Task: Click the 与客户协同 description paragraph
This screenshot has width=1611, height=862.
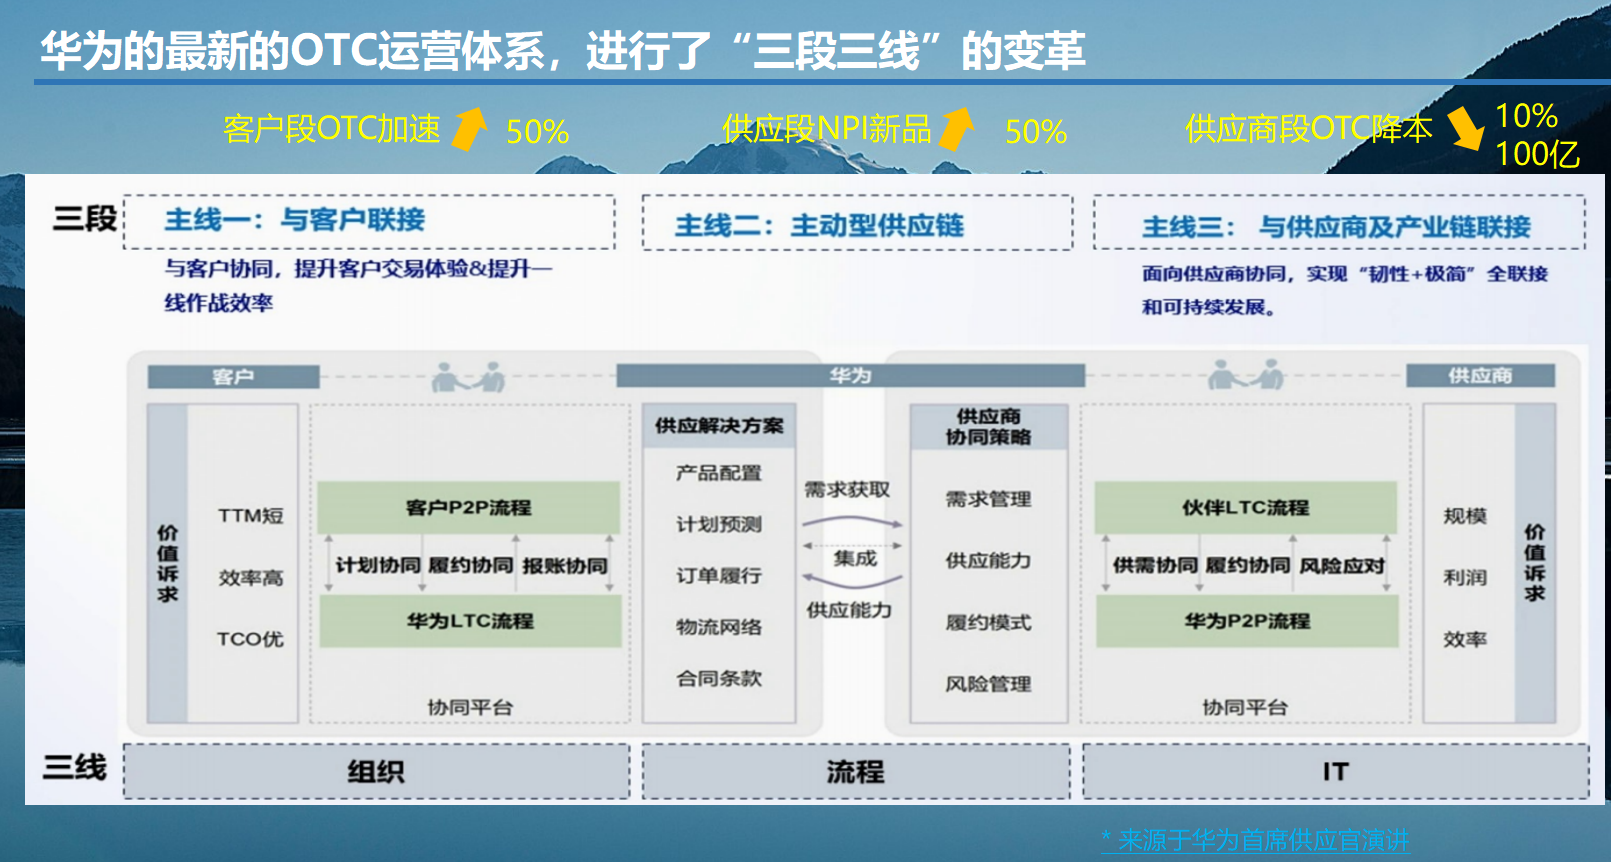Action: [358, 286]
